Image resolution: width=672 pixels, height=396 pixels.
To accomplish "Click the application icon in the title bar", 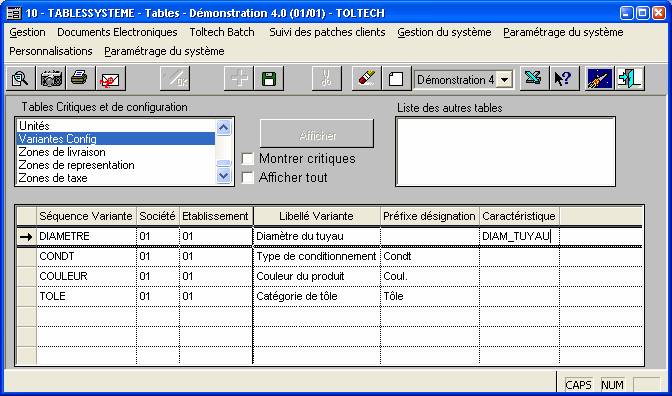I will click(x=14, y=13).
